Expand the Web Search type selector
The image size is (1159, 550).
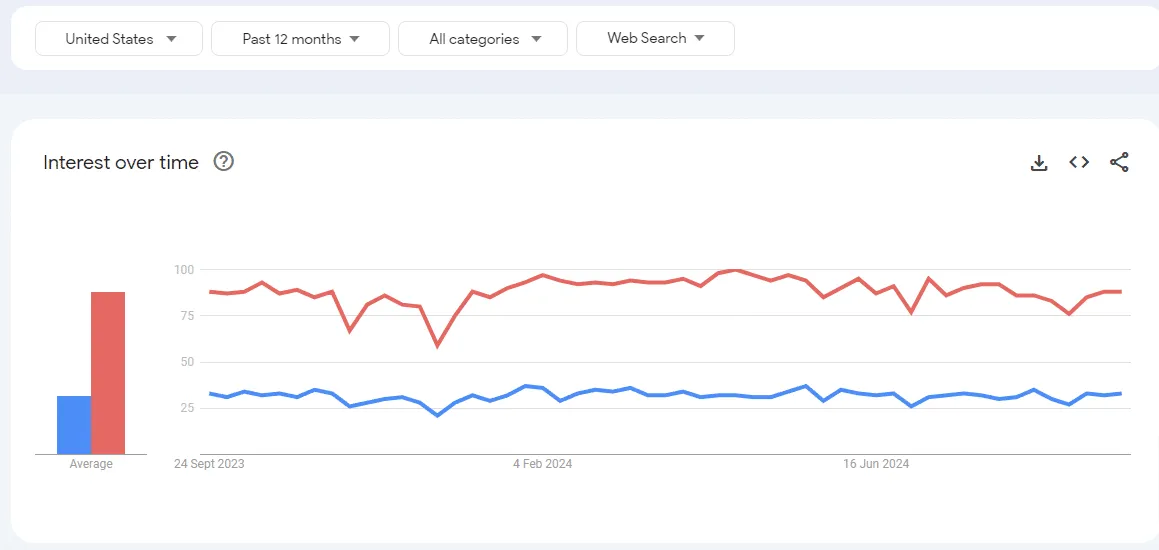click(x=655, y=38)
